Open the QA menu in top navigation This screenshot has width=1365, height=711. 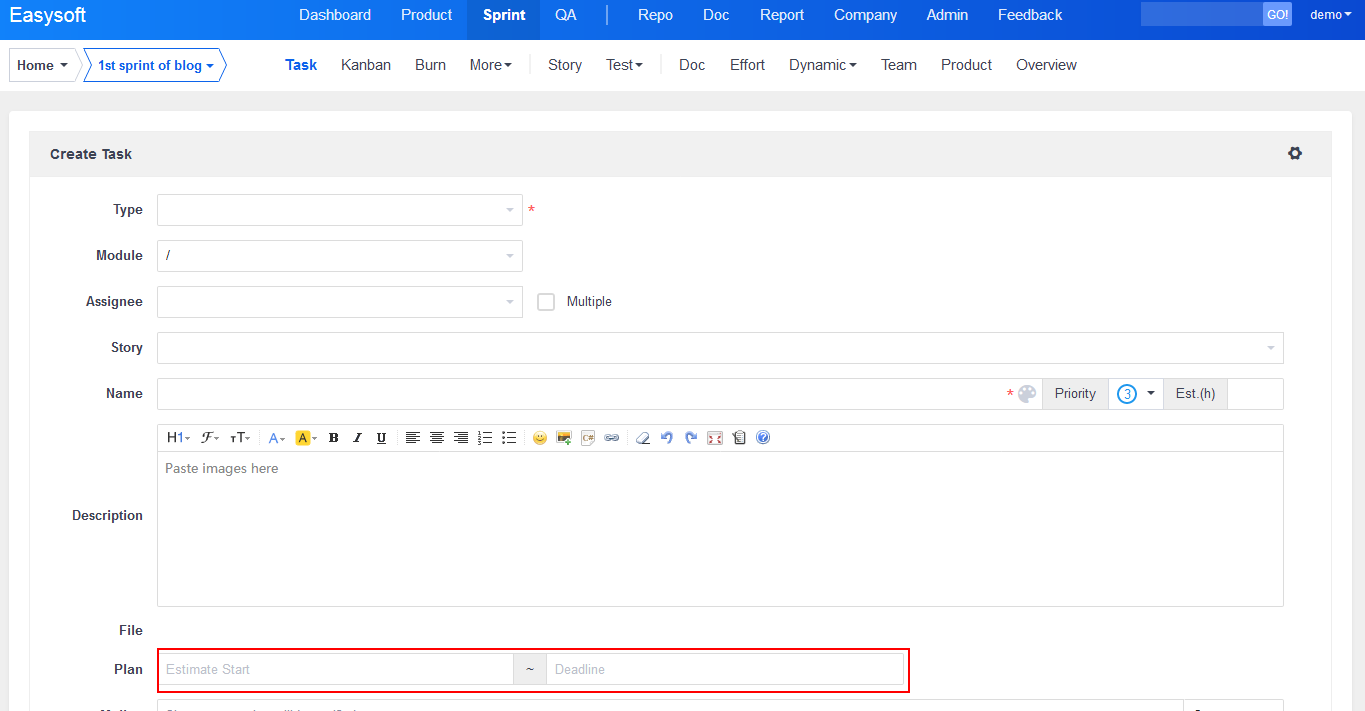566,15
